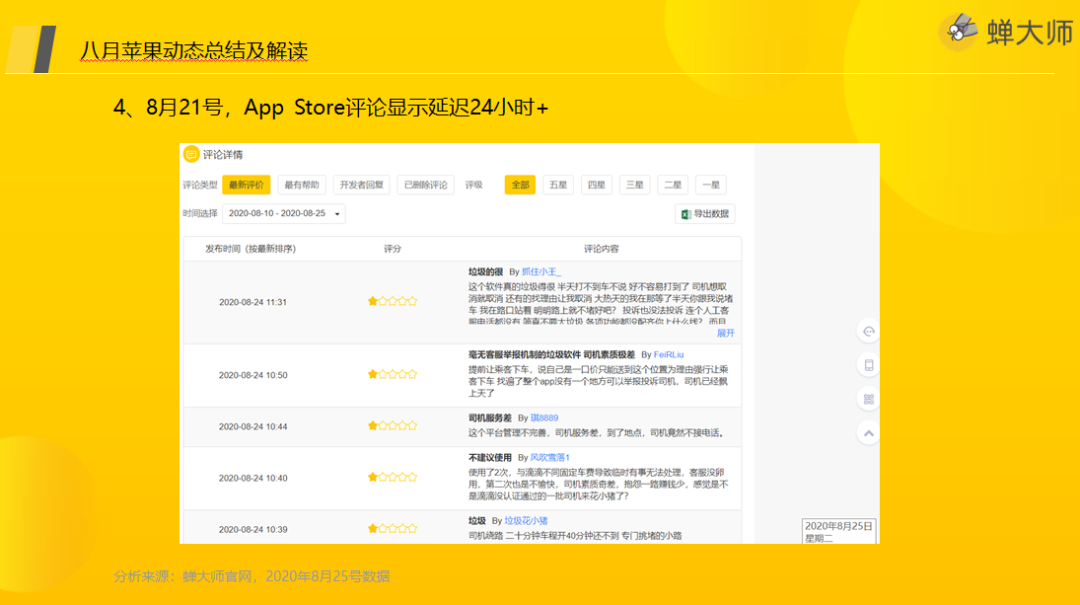Click the 蝉大师 logo icon

tap(959, 31)
